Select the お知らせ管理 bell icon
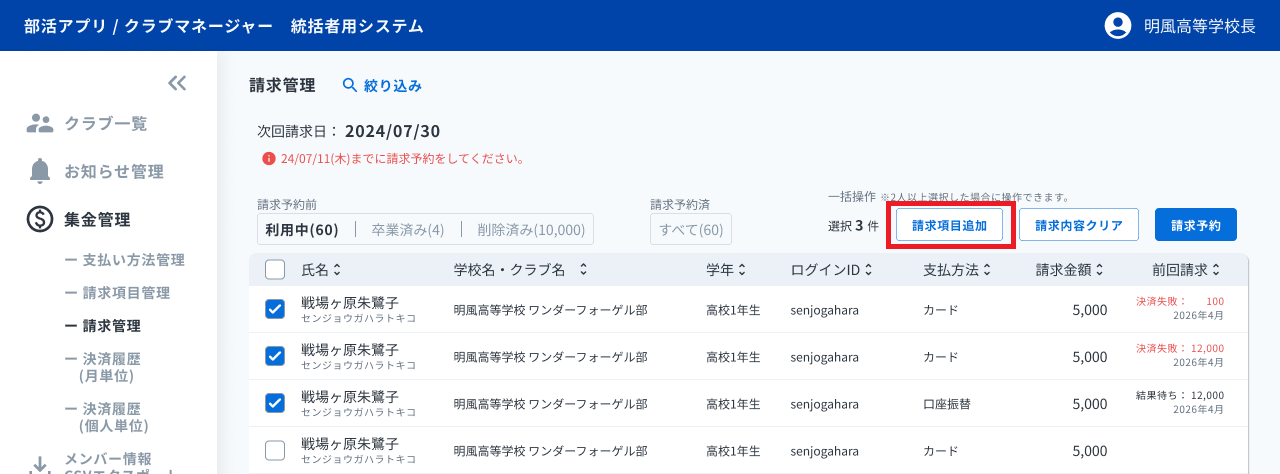 [40, 171]
